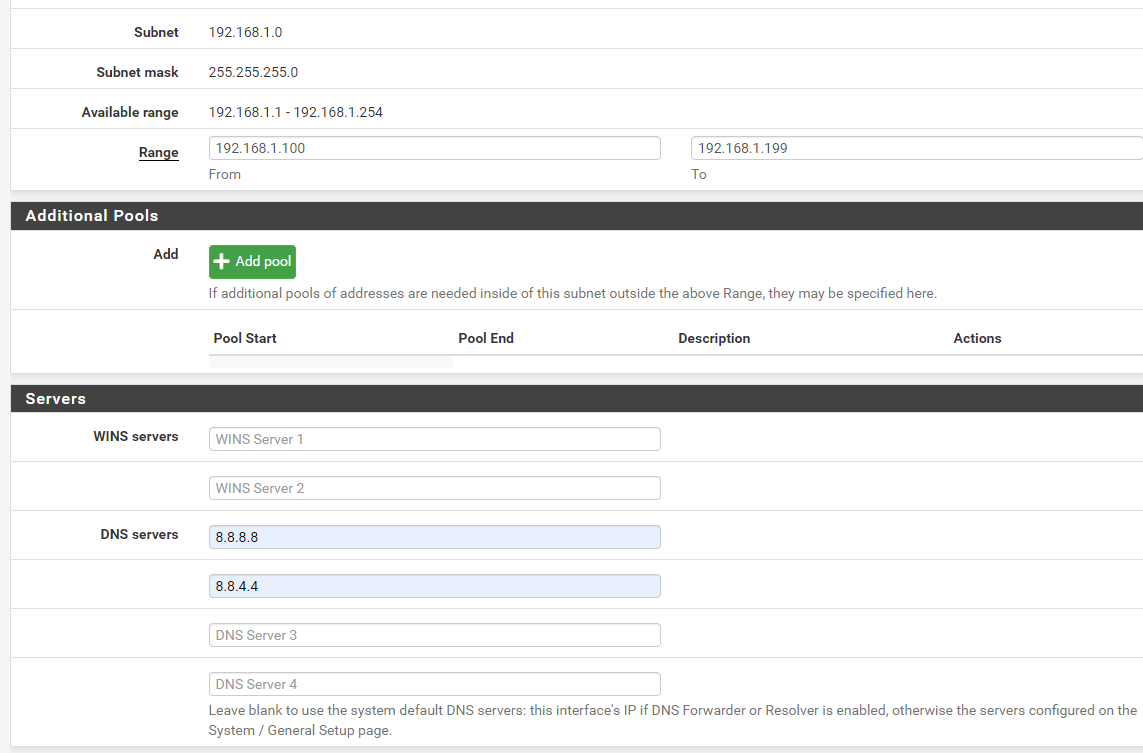This screenshot has width=1143, height=753.
Task: Click the Actions column header
Action: (977, 338)
